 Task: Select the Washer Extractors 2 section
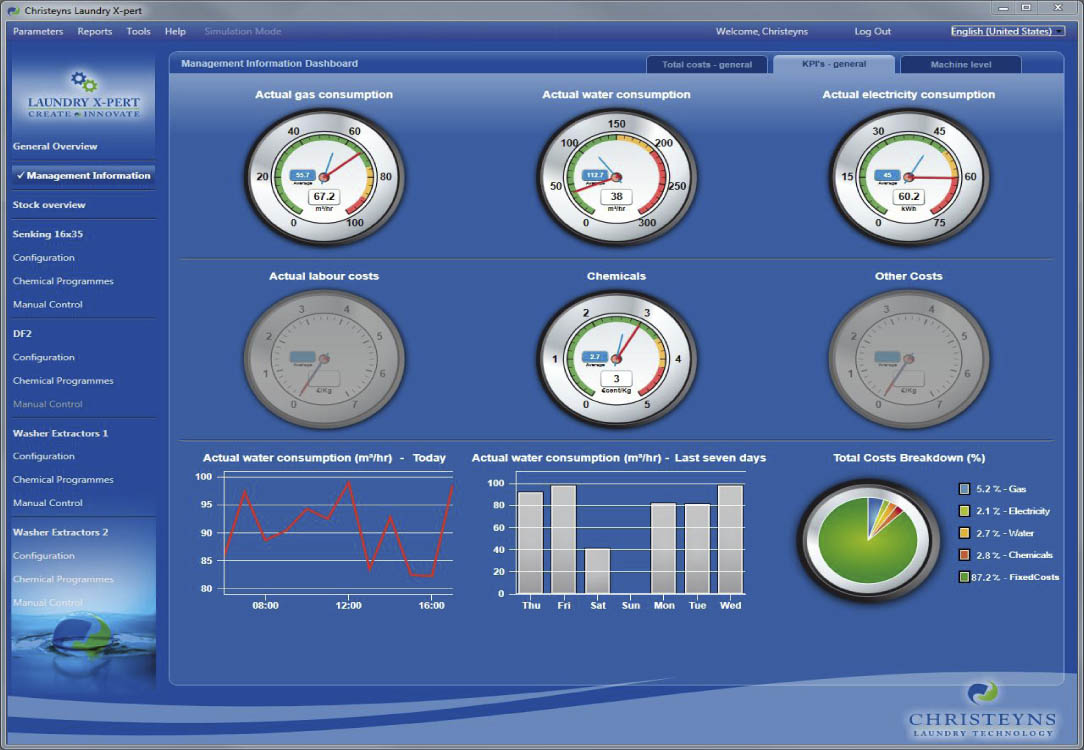tap(60, 532)
